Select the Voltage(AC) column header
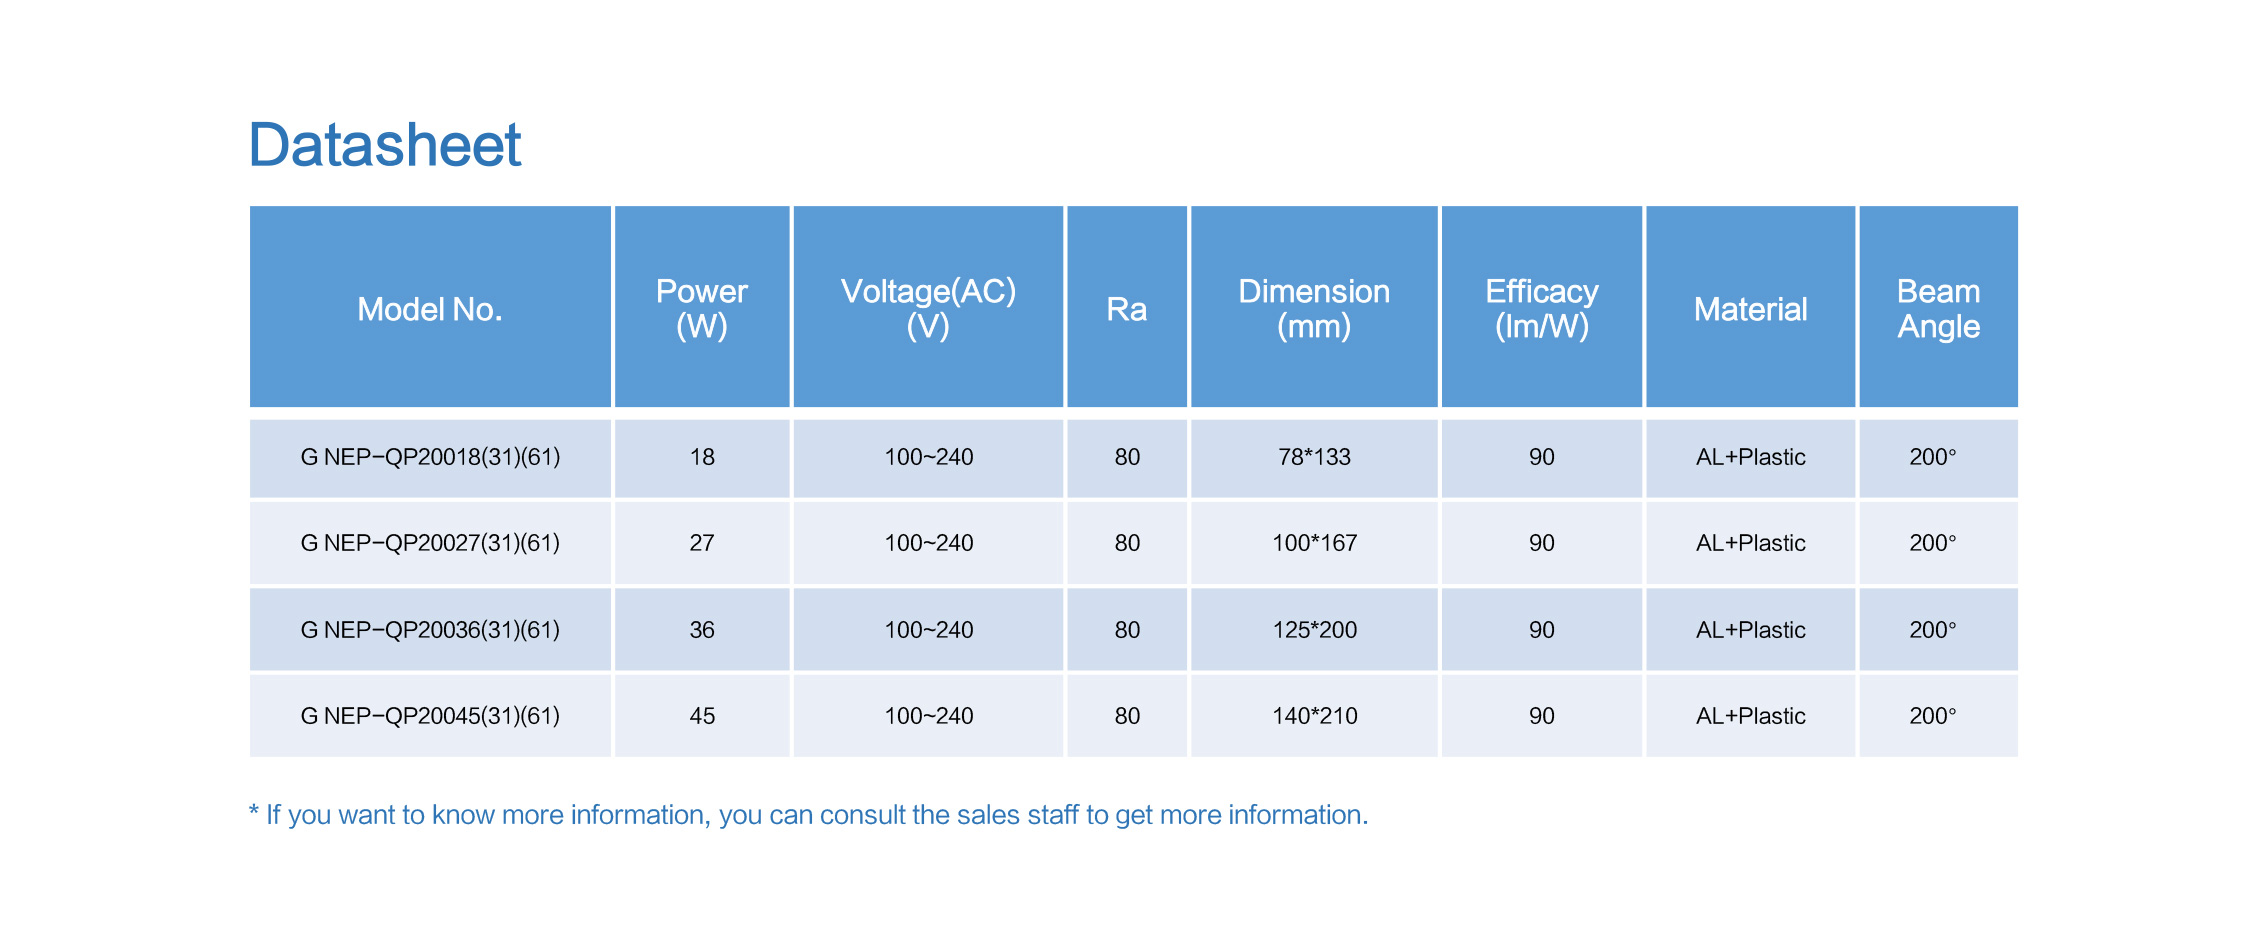Screen dimensions: 2268x943 pos(928,308)
